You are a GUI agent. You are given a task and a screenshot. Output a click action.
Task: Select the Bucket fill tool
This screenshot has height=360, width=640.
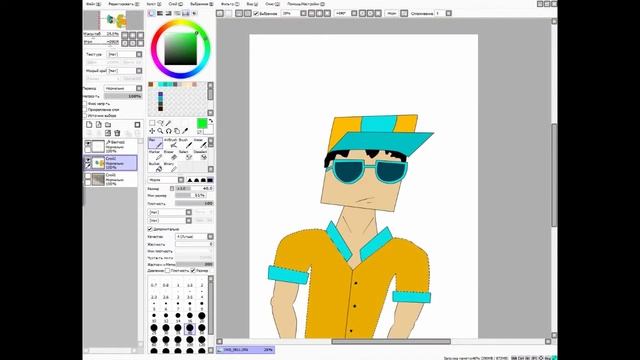pyautogui.click(x=155, y=167)
